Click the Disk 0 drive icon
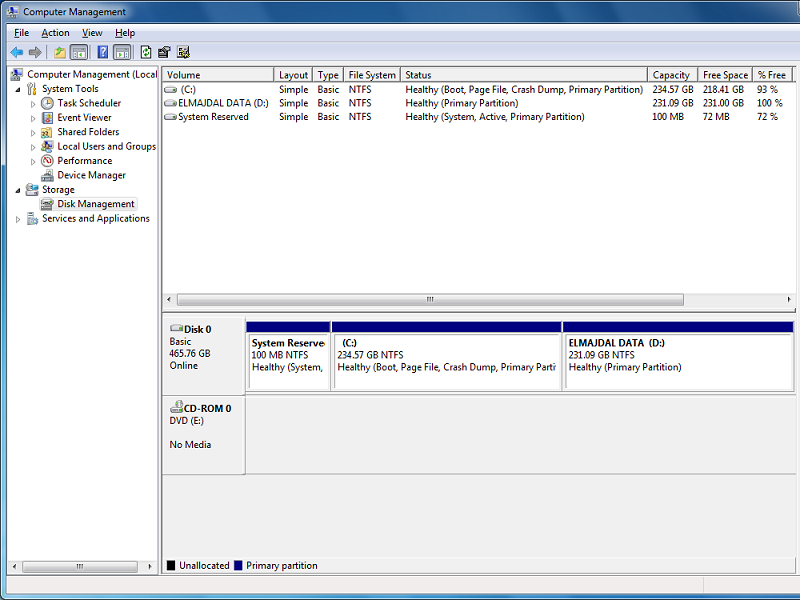The height and width of the screenshot is (600, 800). point(176,329)
